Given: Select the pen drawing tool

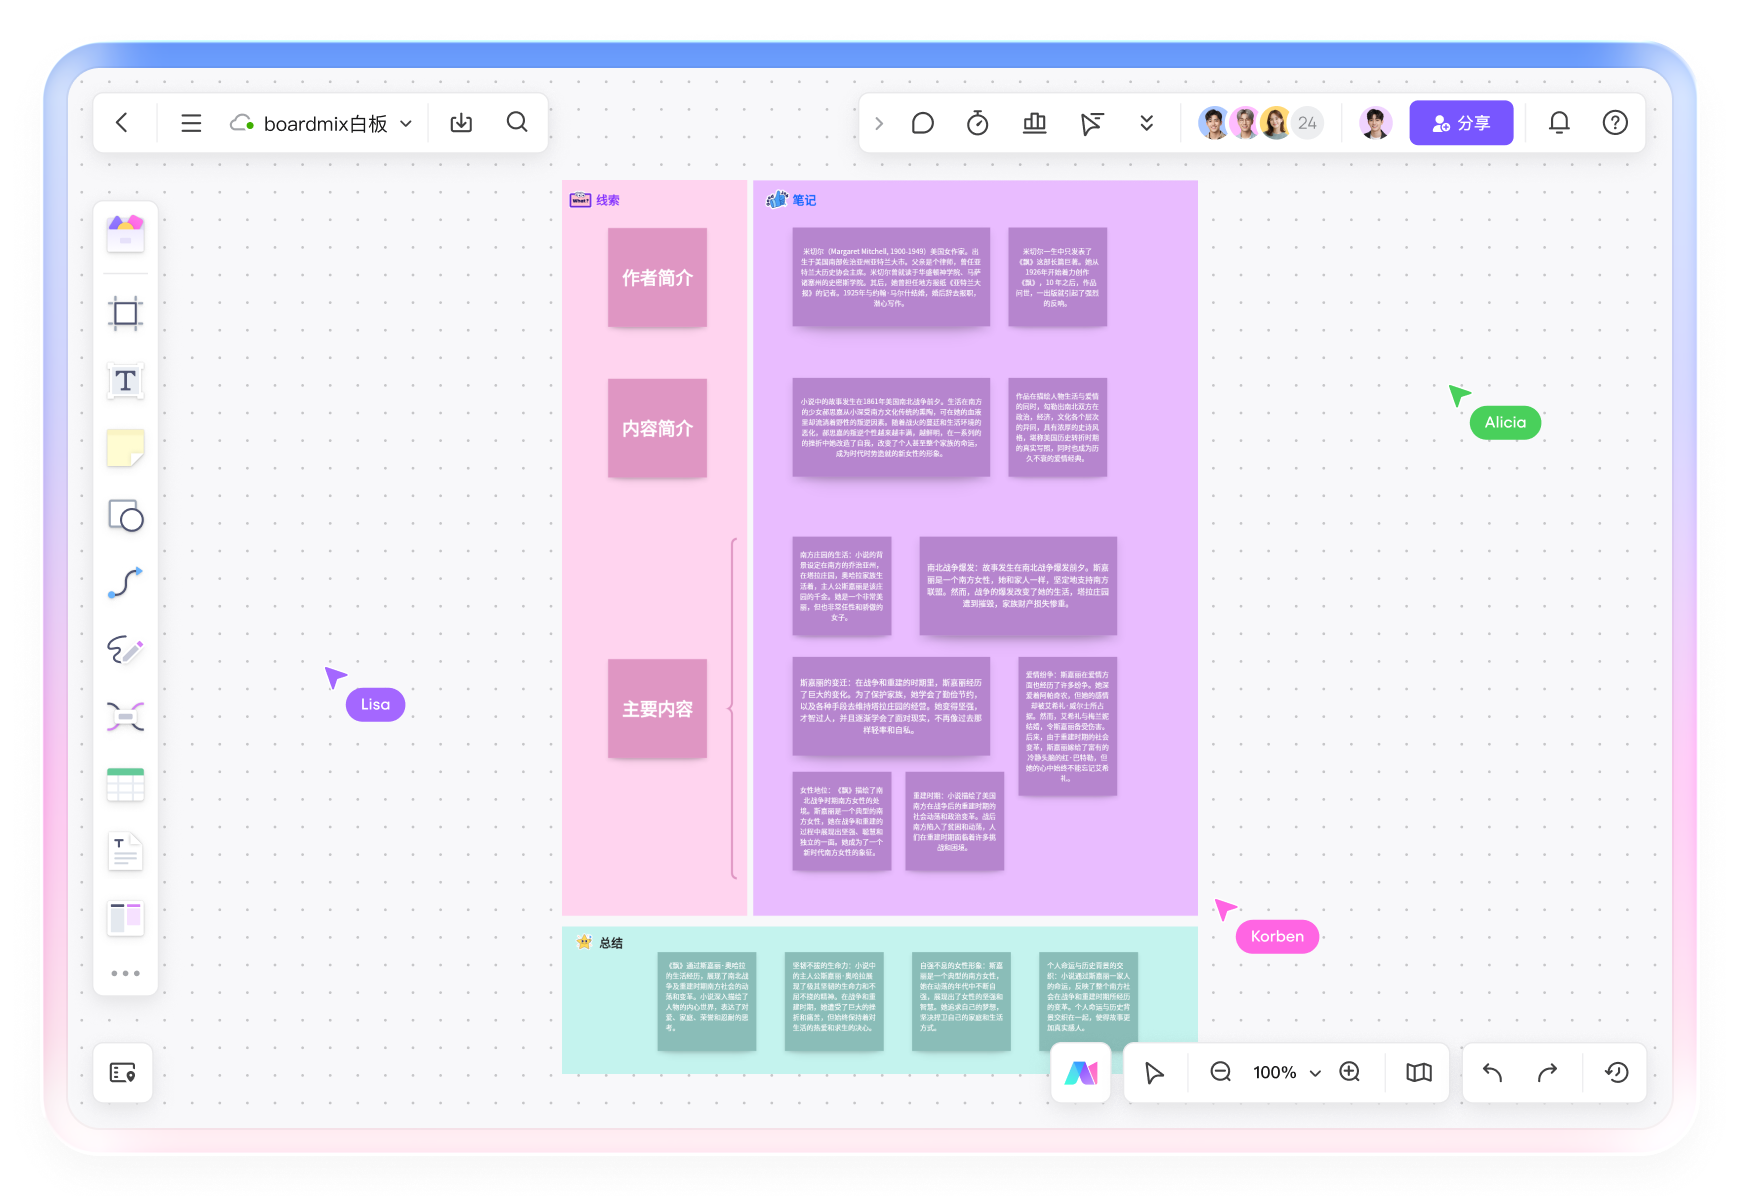Looking at the screenshot, I should (x=125, y=650).
